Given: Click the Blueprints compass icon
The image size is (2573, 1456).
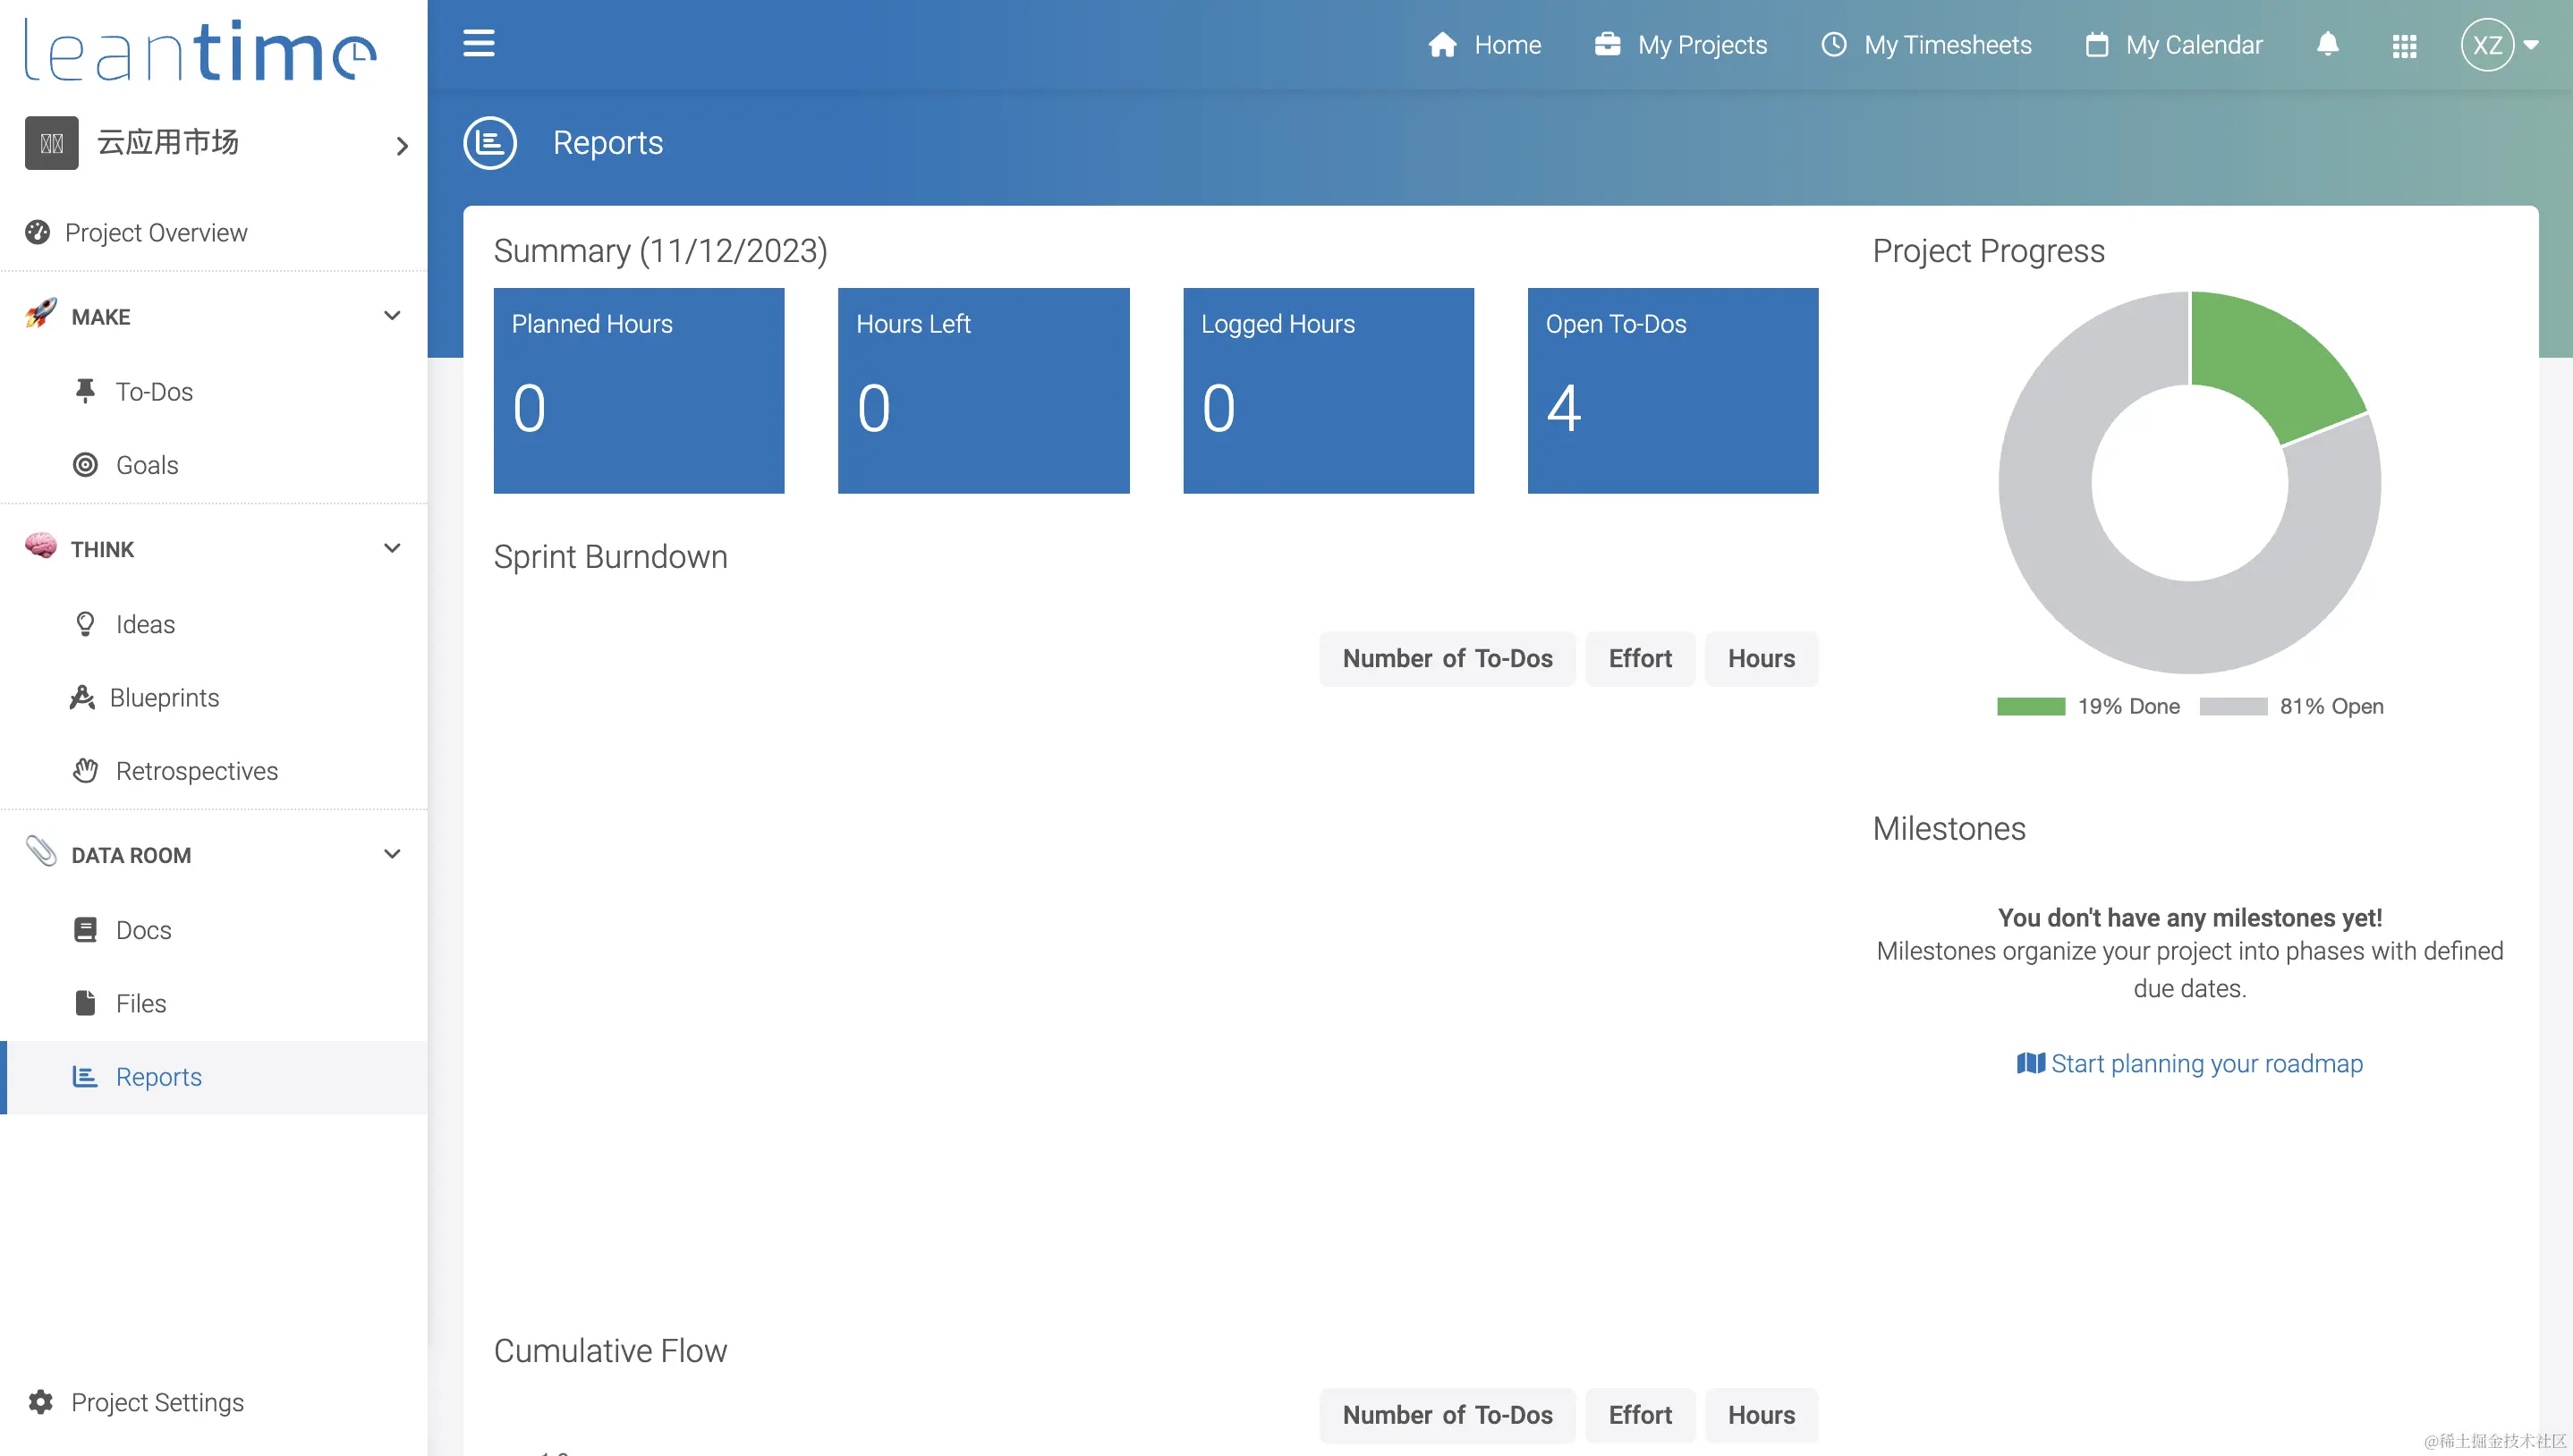Looking at the screenshot, I should pyautogui.click(x=82, y=697).
